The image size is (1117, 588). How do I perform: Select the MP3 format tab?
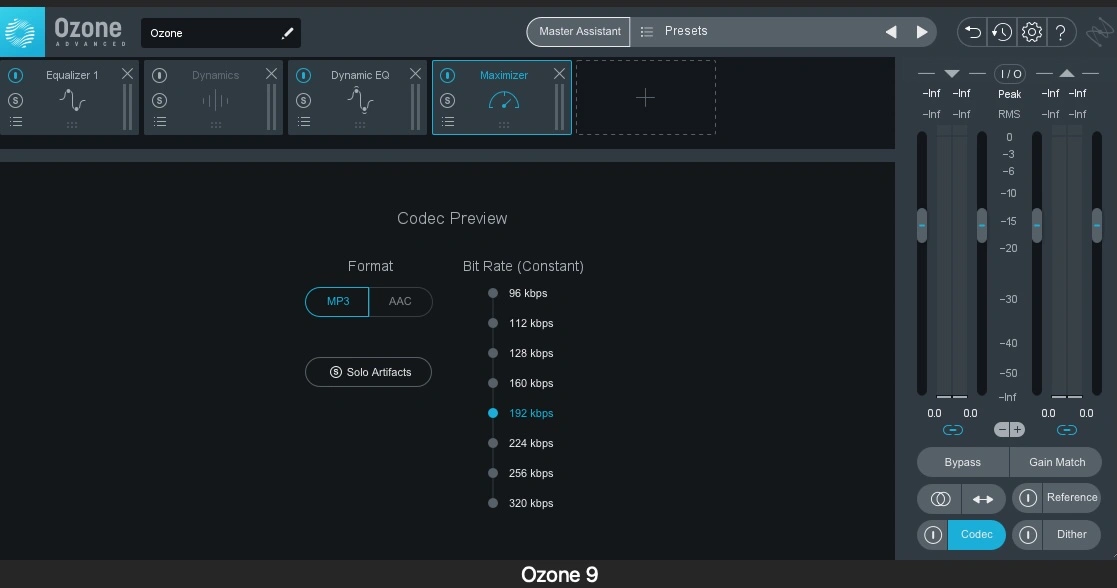pyautogui.click(x=338, y=301)
